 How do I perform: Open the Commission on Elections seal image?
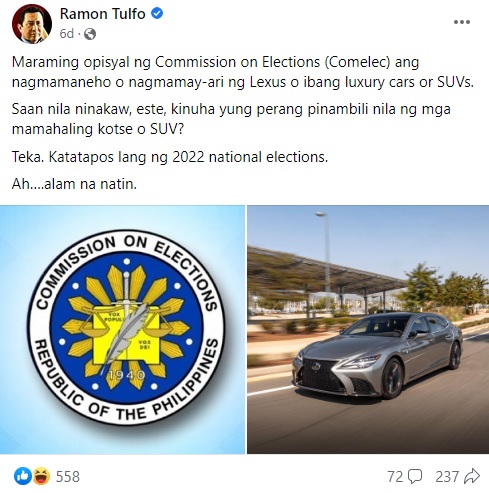pos(122,329)
